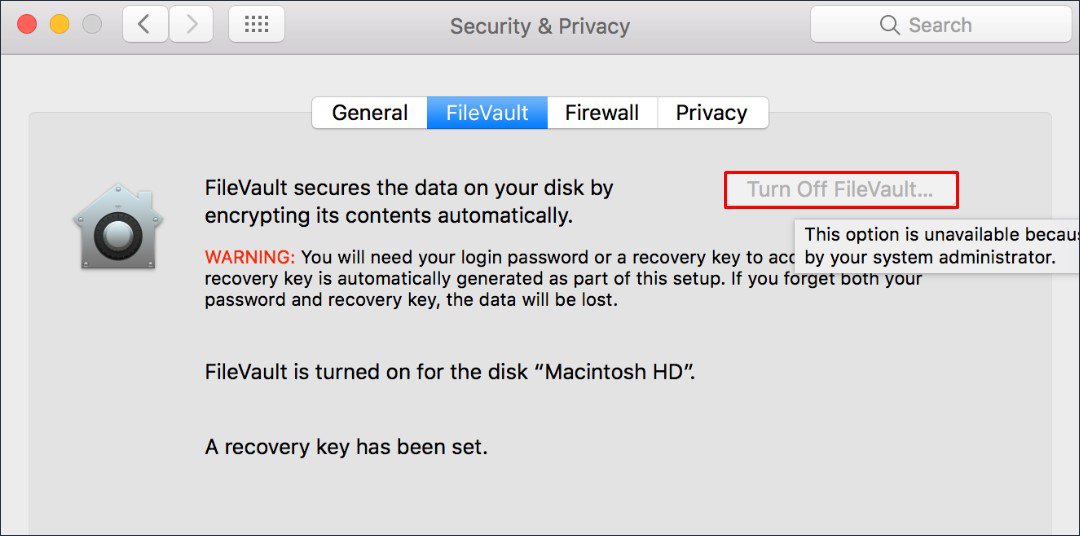Show all preferences with grid button

pyautogui.click(x=256, y=25)
